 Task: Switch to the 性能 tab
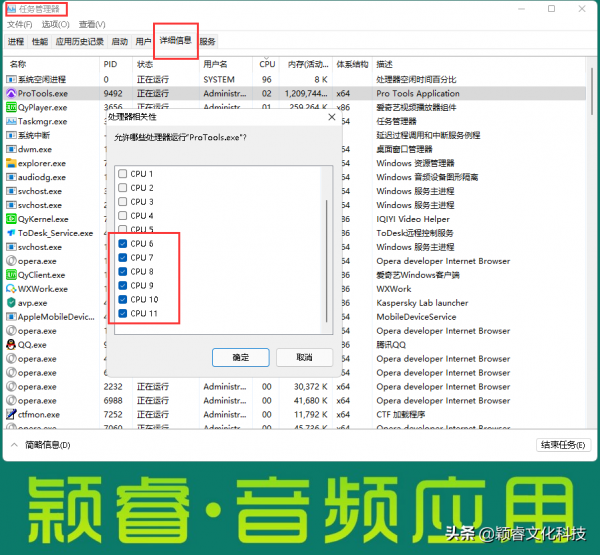point(40,41)
